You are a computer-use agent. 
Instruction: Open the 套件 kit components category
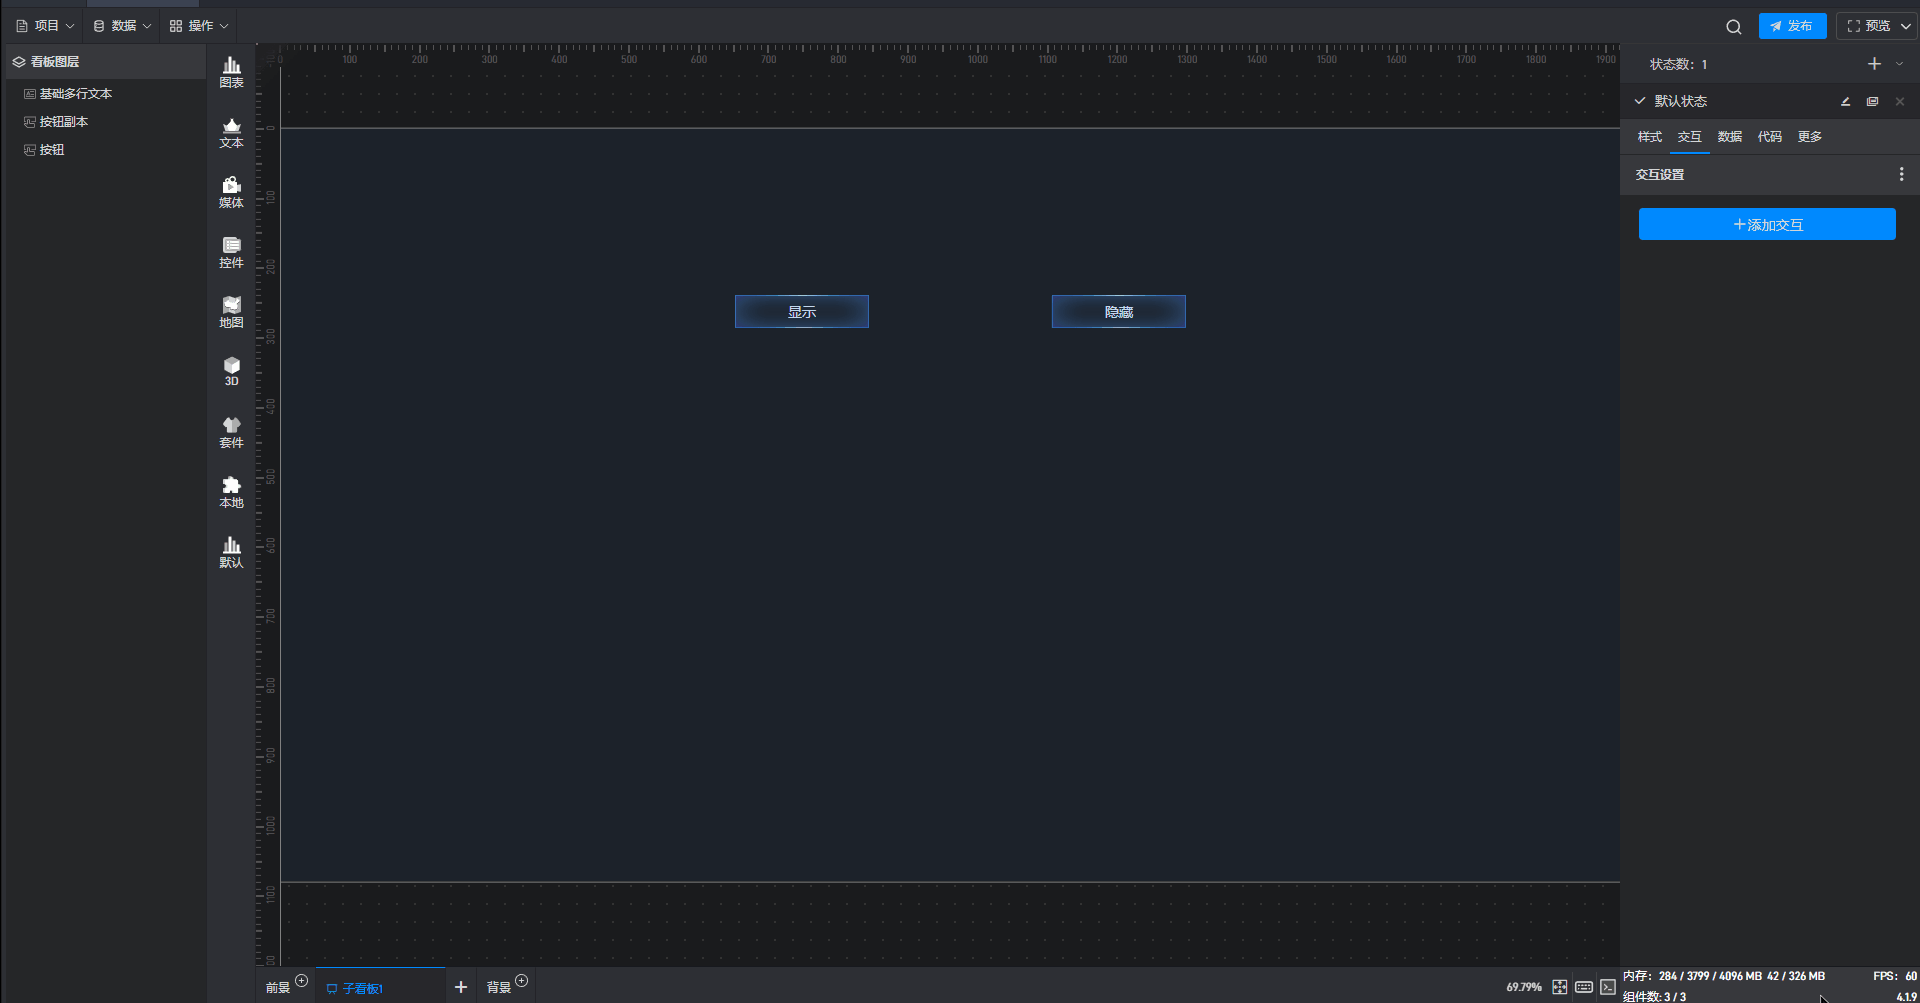(x=231, y=432)
